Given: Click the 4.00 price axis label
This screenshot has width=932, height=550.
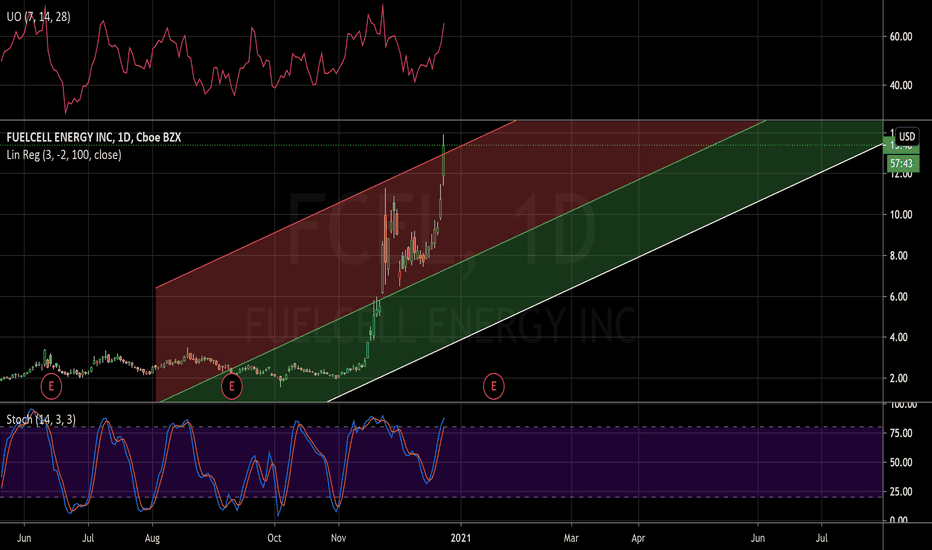Looking at the screenshot, I should (x=899, y=337).
